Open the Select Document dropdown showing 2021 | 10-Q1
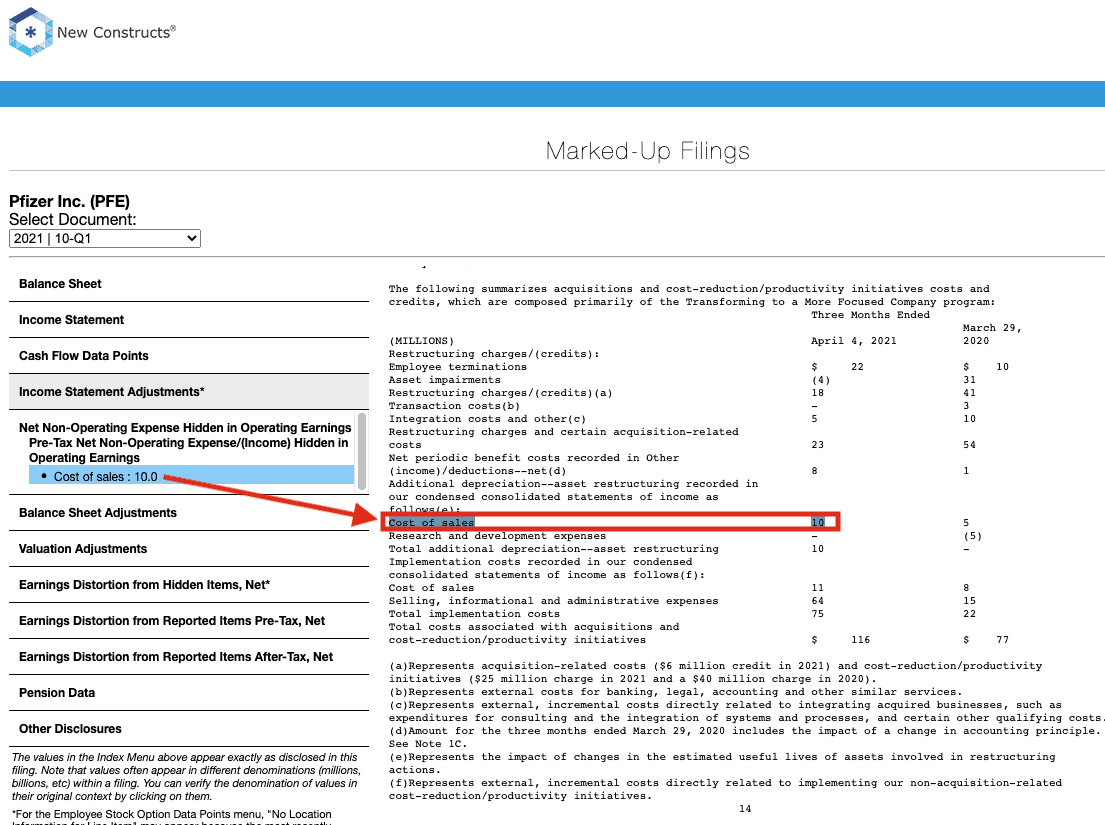 [x=105, y=238]
